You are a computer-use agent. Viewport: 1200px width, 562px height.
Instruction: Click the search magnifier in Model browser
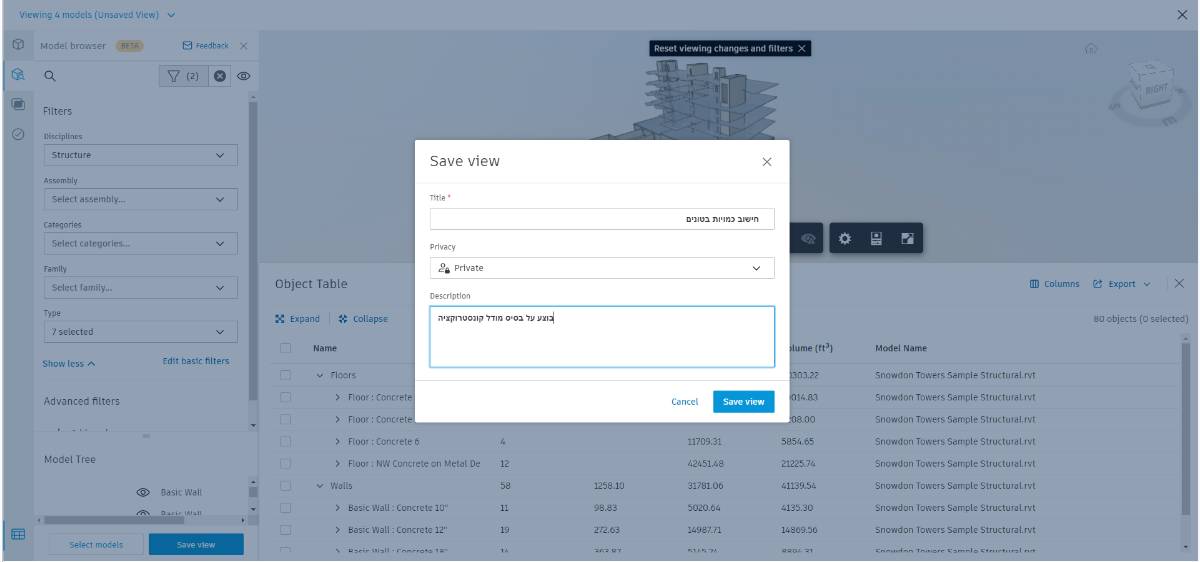point(49,75)
